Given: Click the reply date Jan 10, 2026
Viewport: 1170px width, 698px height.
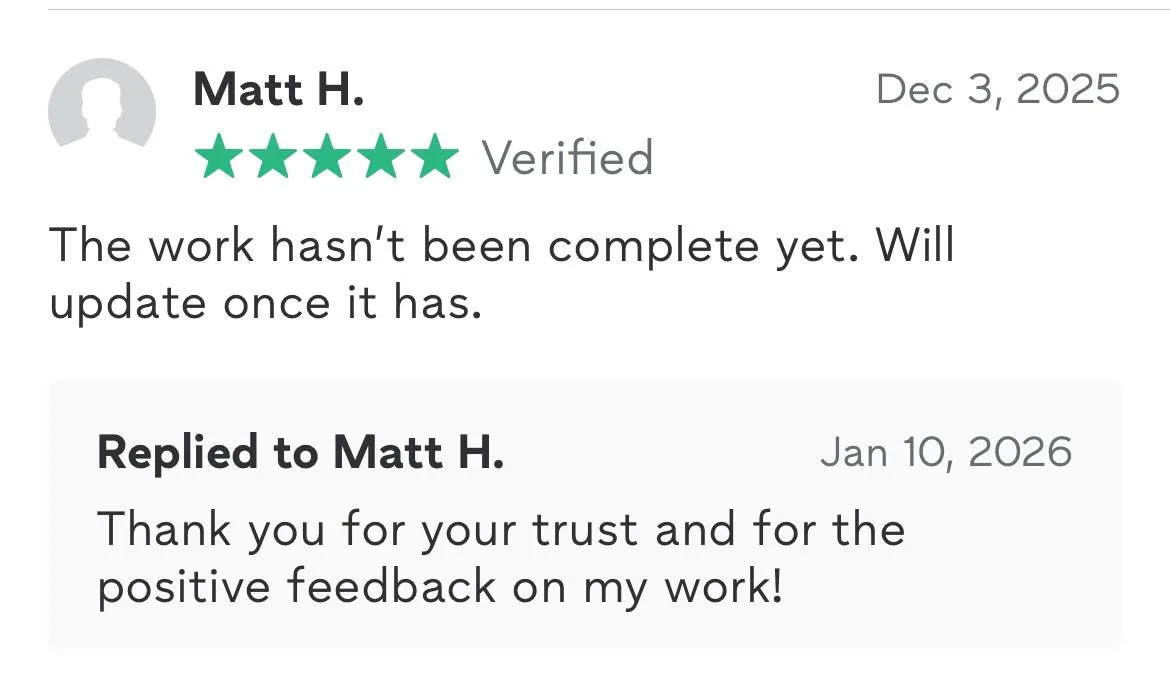Looking at the screenshot, I should (945, 452).
